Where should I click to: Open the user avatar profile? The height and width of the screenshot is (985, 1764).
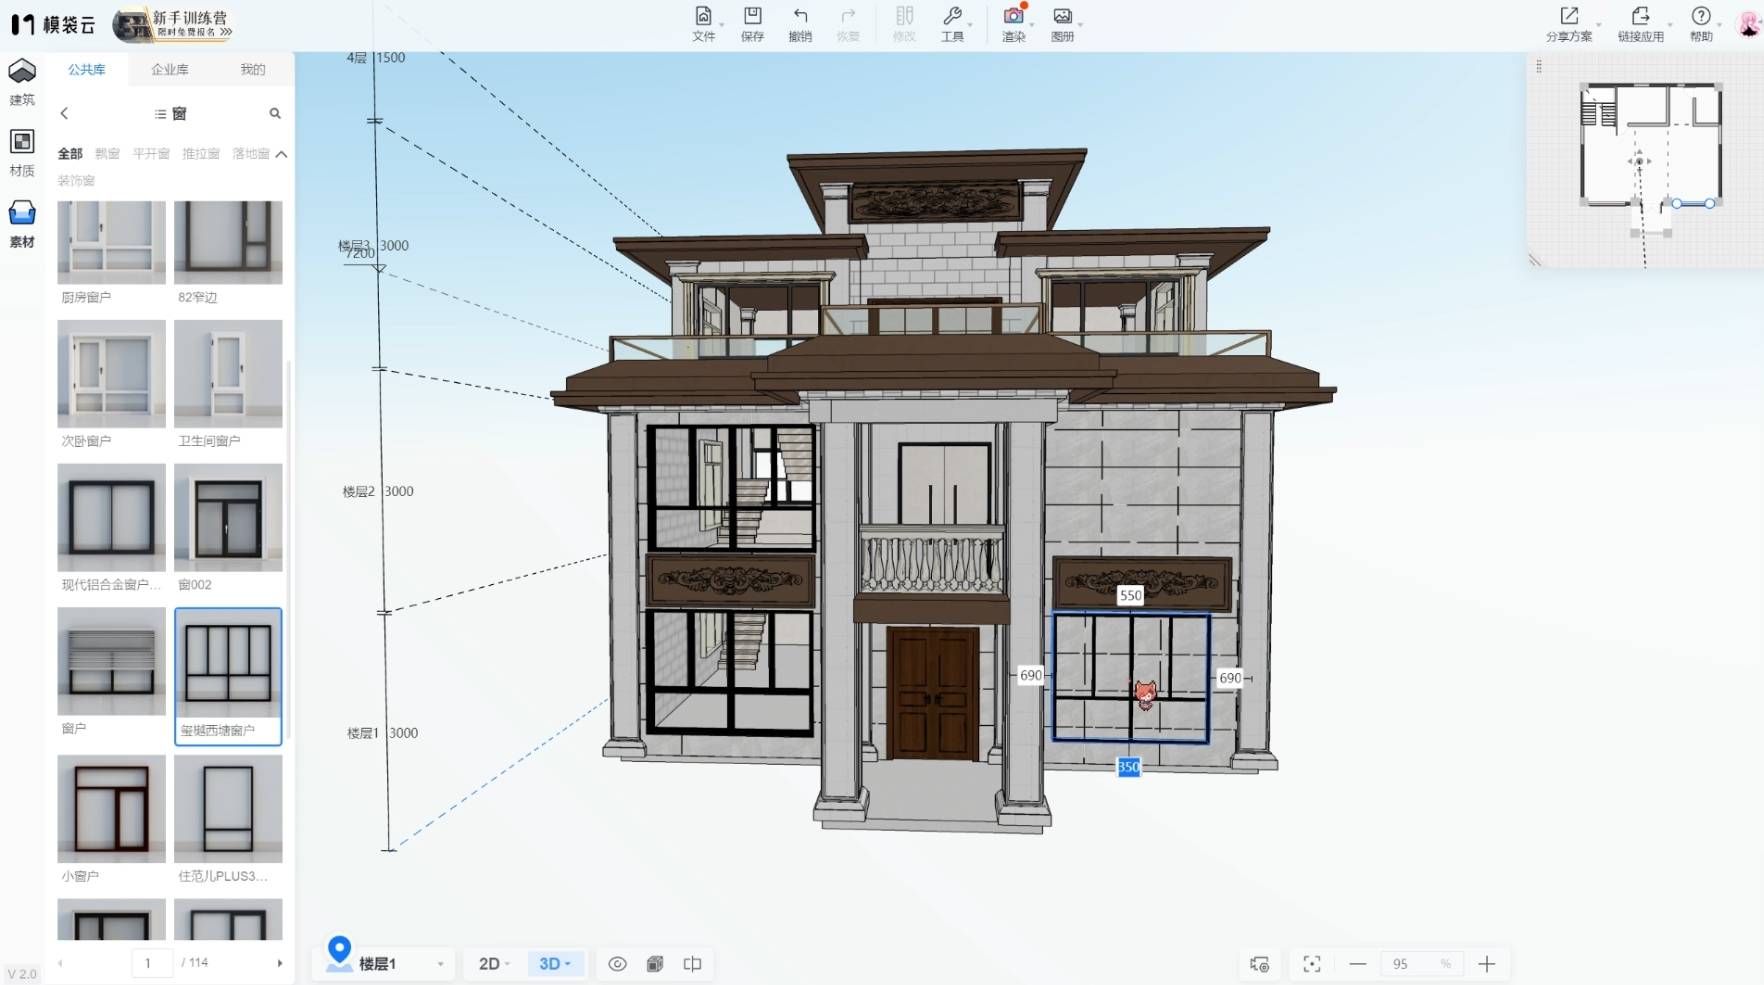point(1748,24)
